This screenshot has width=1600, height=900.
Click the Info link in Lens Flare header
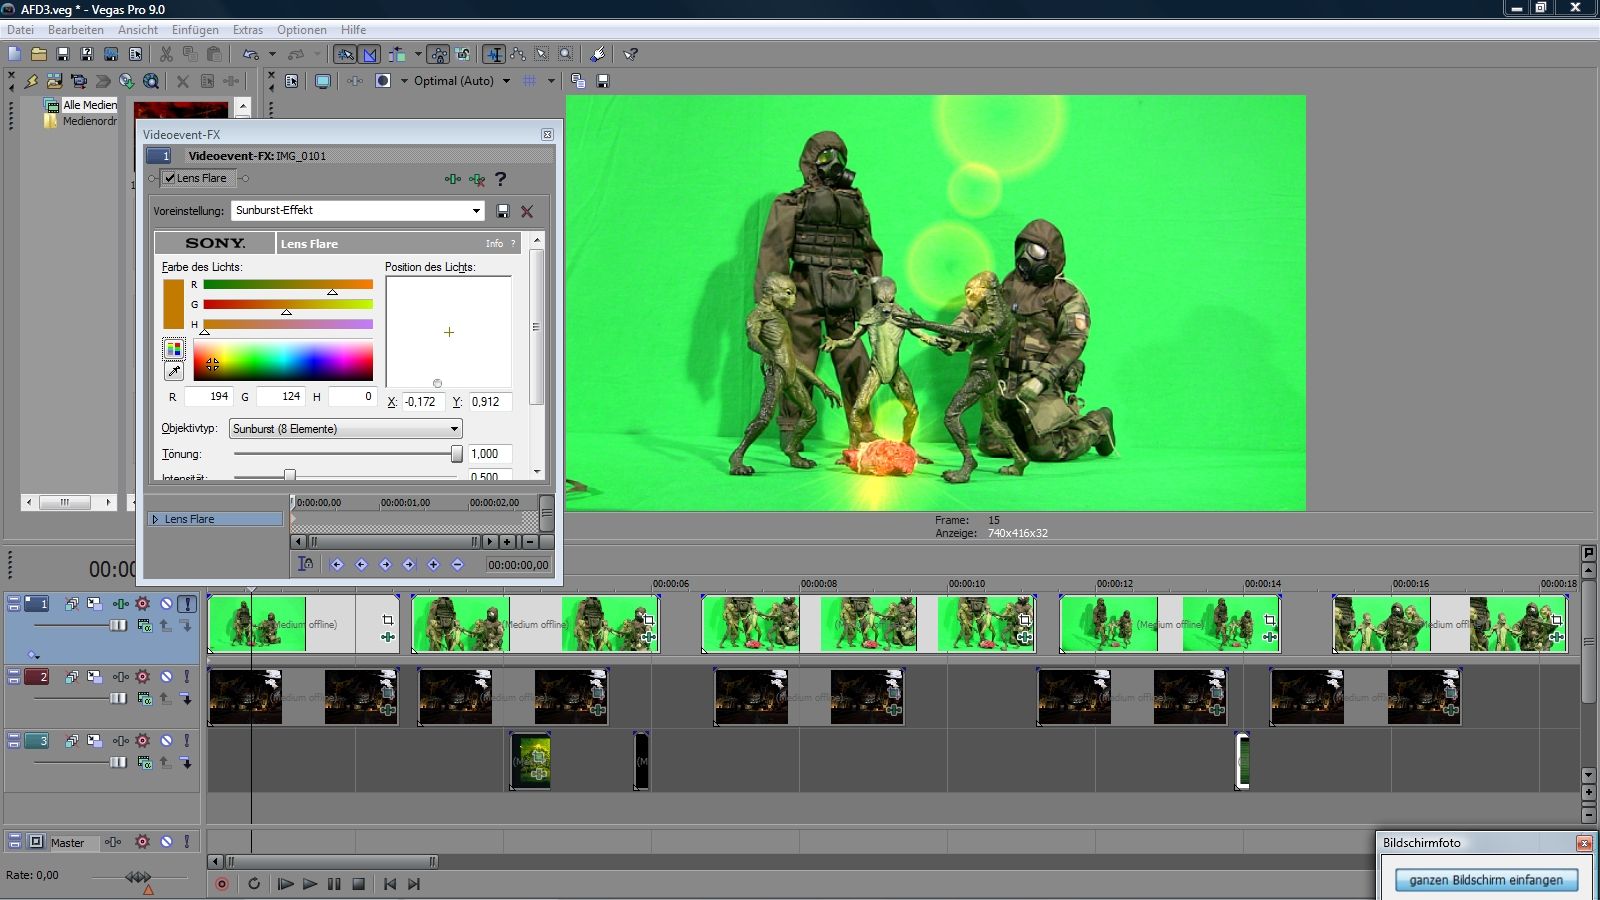point(494,244)
